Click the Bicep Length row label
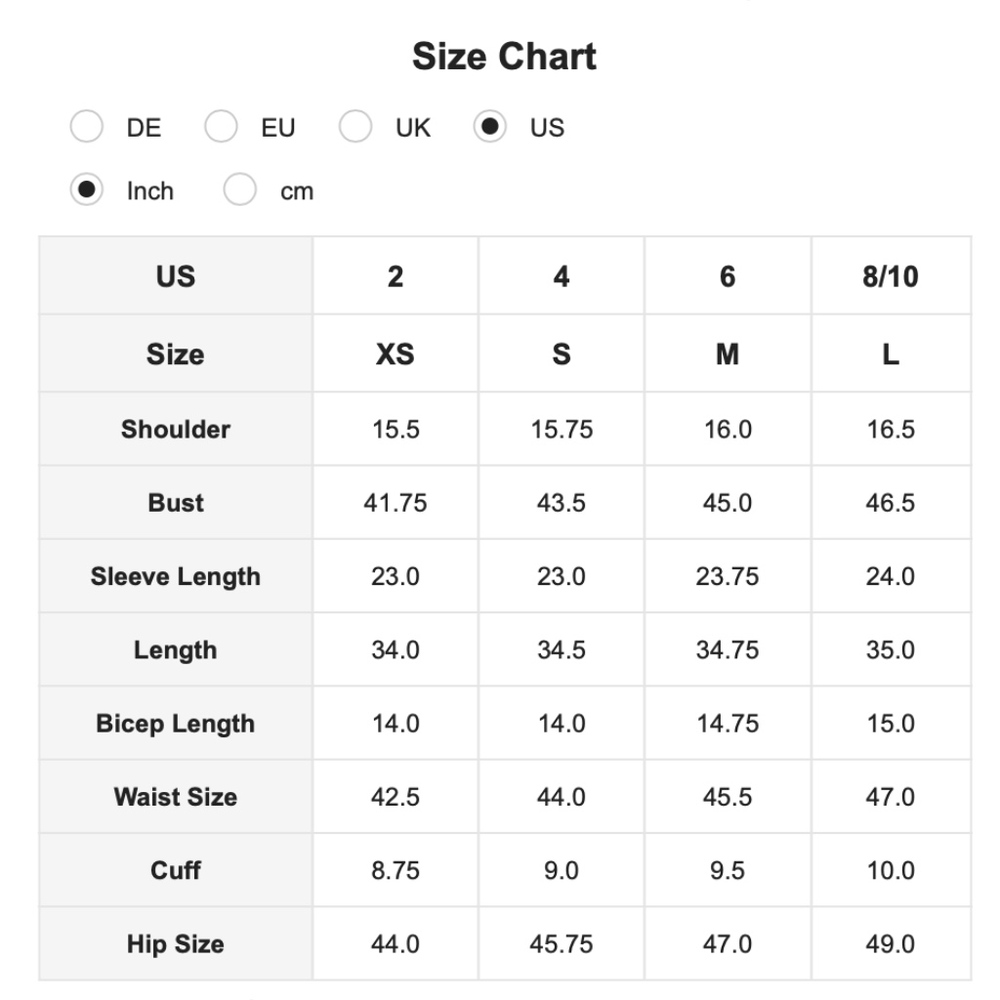 [176, 723]
